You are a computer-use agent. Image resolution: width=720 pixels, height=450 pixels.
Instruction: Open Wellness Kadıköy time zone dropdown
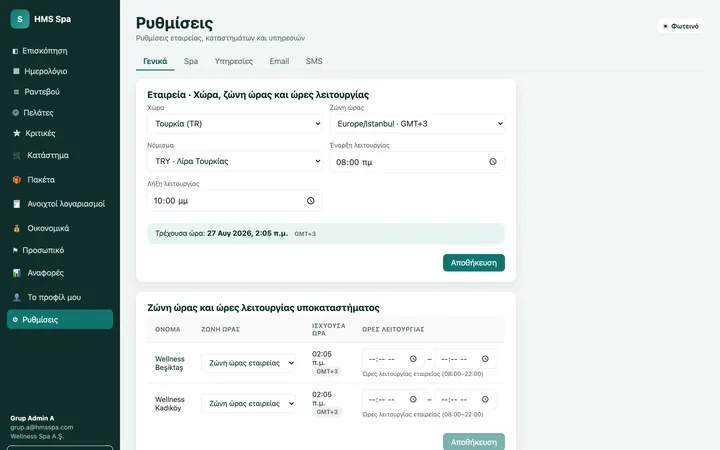248,403
